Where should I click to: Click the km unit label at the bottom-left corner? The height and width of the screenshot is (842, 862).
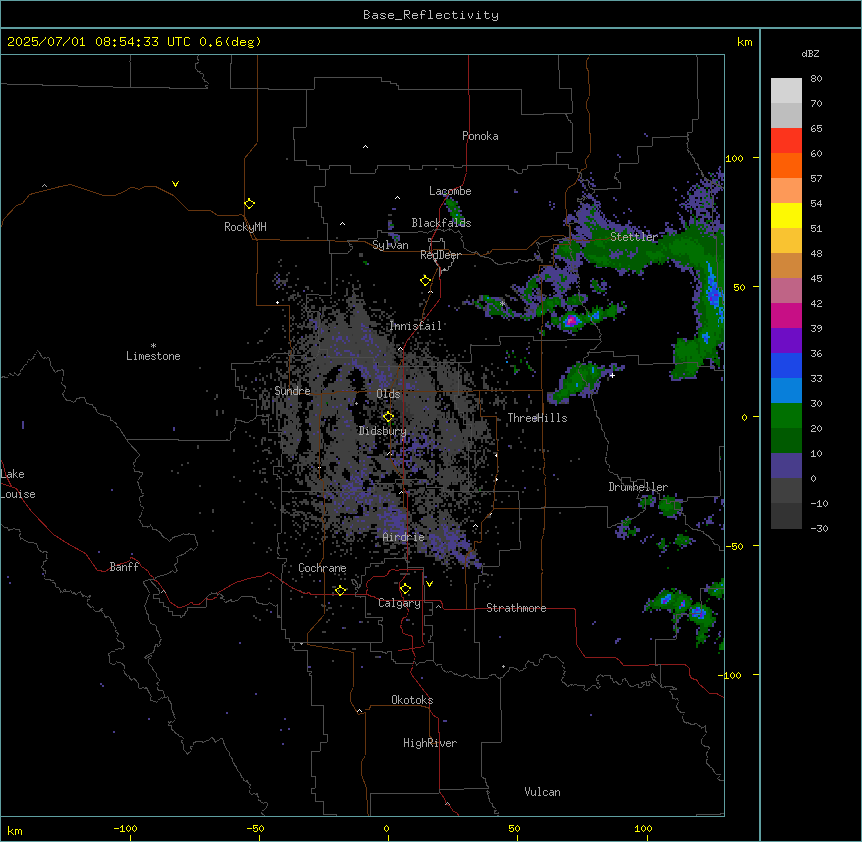coord(15,830)
